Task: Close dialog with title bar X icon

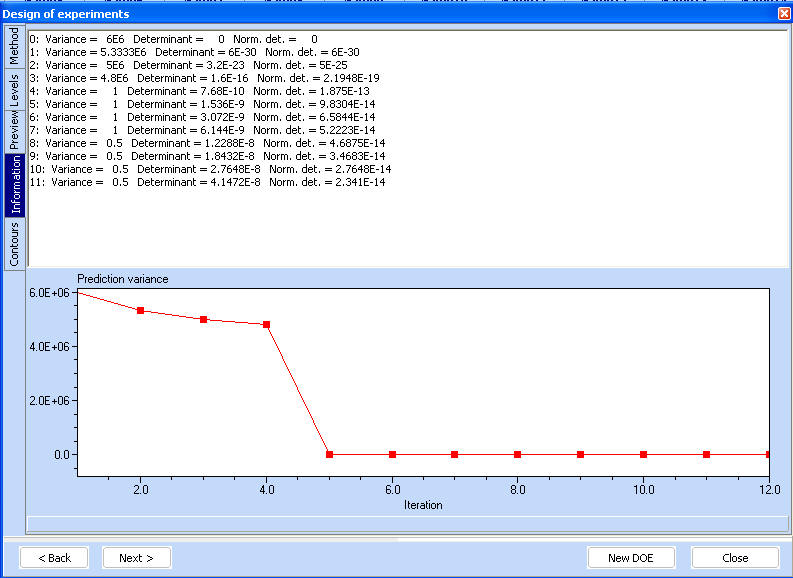Action: point(783,14)
